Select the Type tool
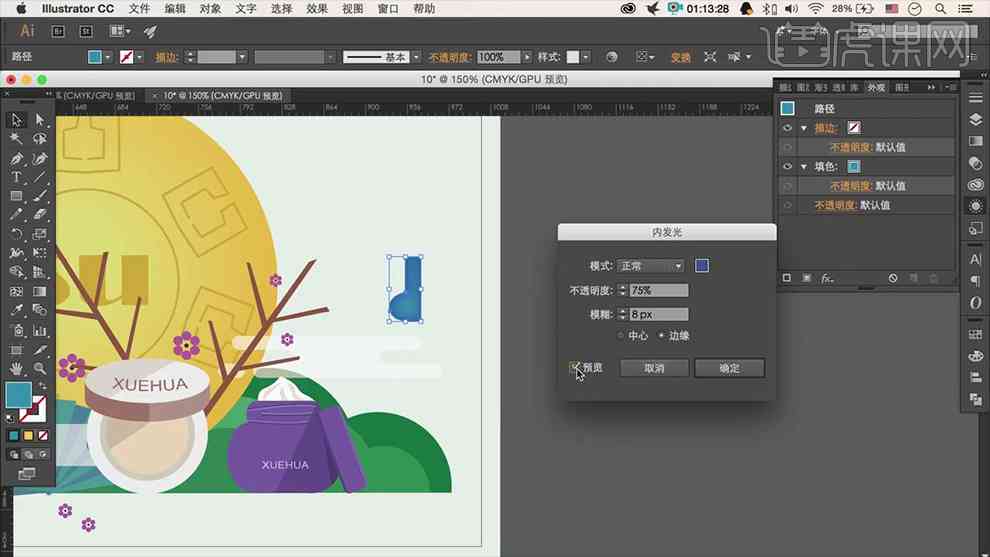The image size is (990, 557). 16,177
